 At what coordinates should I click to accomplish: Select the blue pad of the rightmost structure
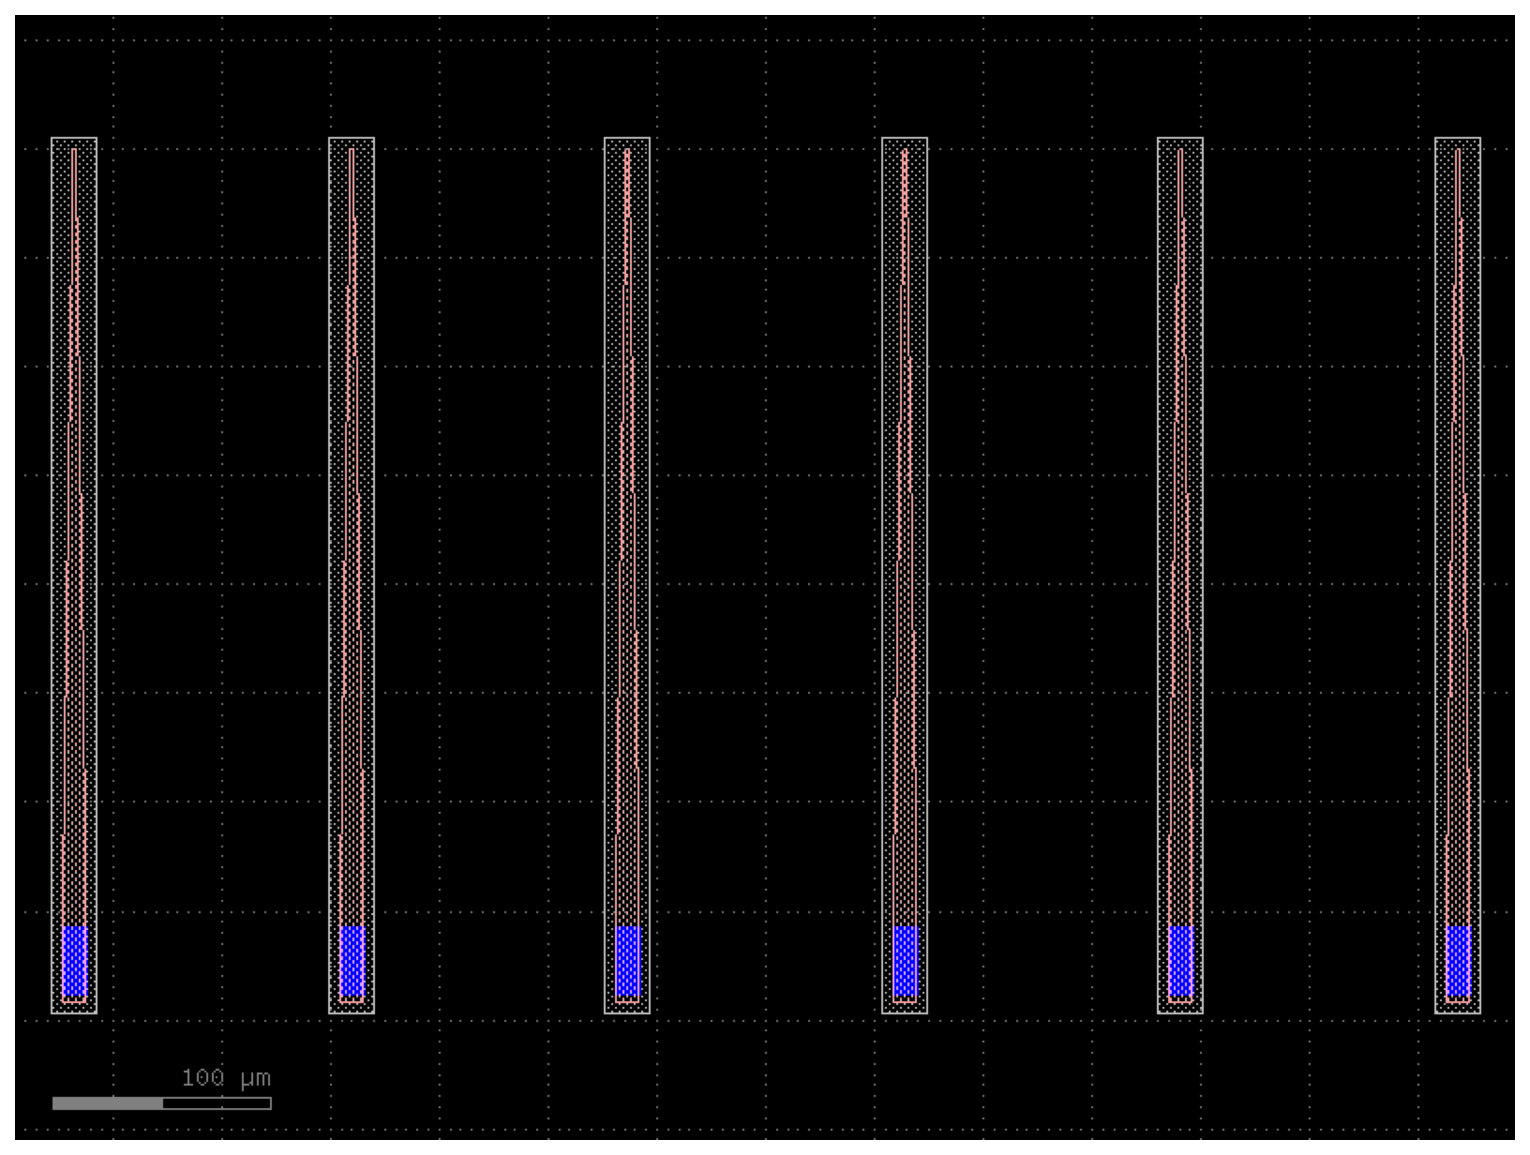click(1458, 961)
